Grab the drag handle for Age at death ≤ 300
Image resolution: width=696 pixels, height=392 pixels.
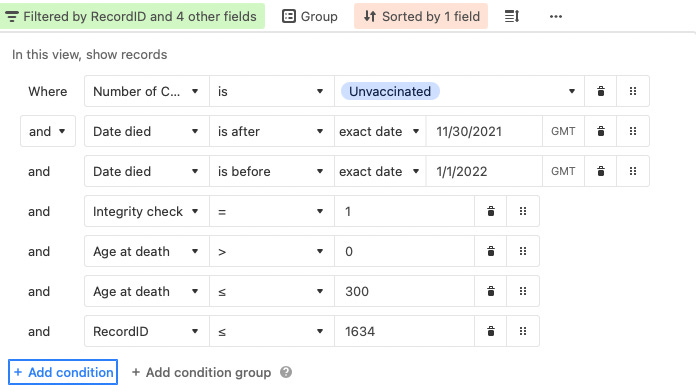[523, 291]
